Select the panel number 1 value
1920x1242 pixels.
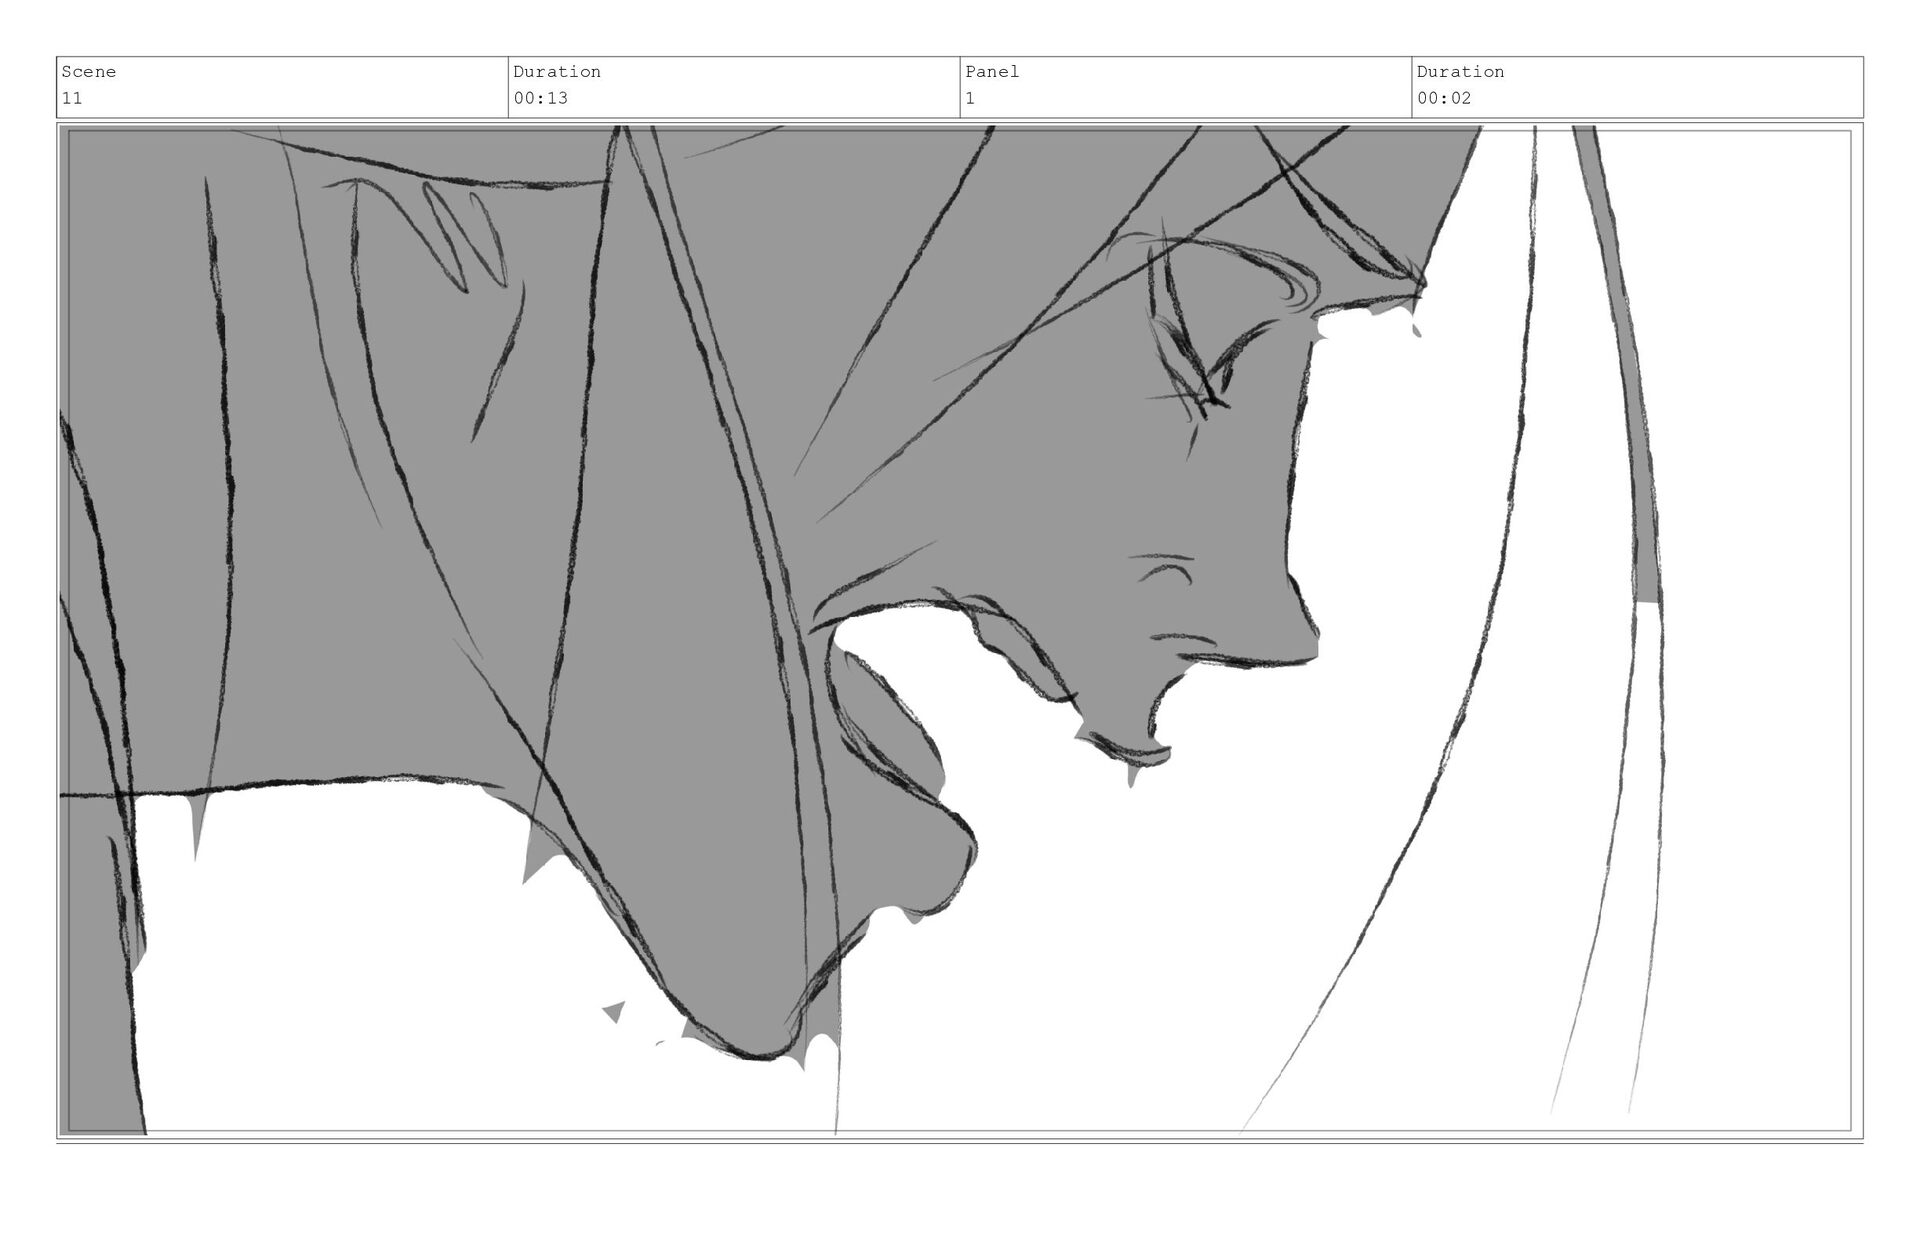(970, 98)
